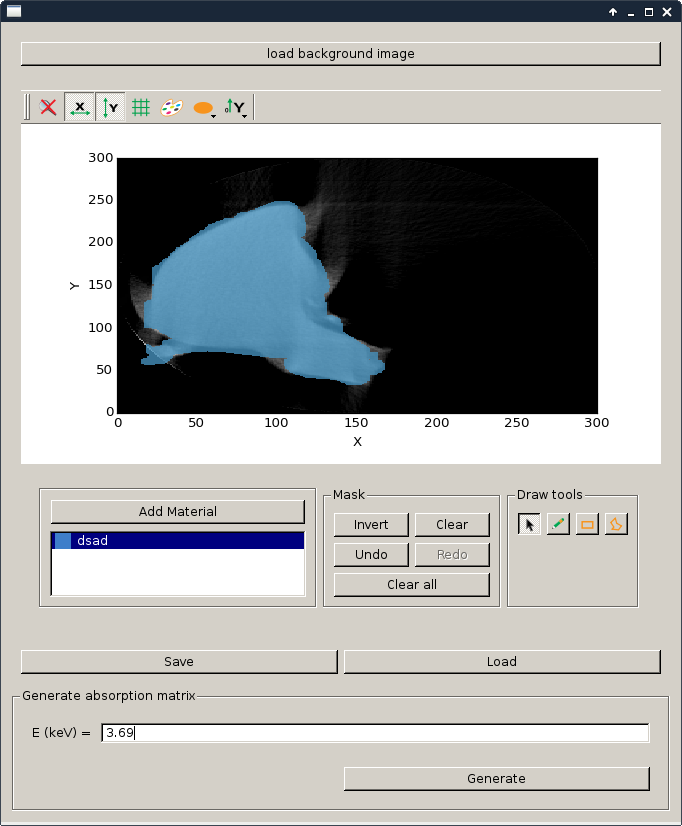Clear the current mask

(x=452, y=525)
